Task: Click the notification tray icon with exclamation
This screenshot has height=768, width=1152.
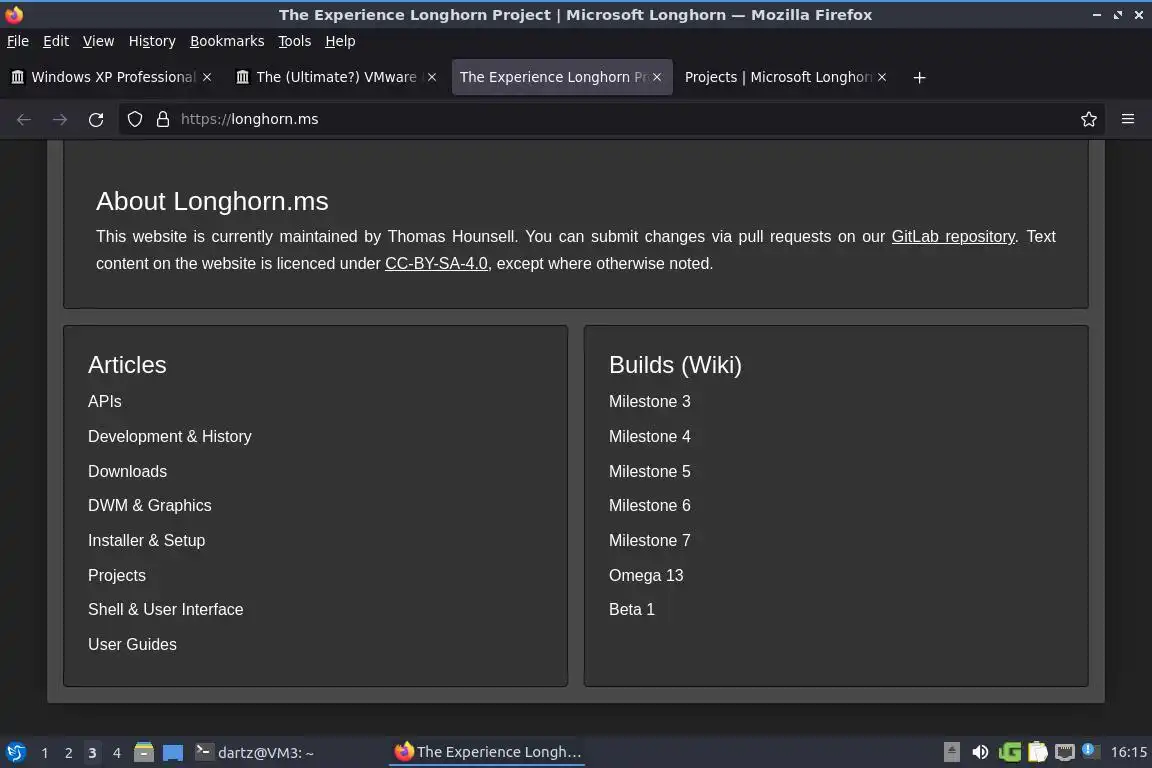Action: (1091, 750)
